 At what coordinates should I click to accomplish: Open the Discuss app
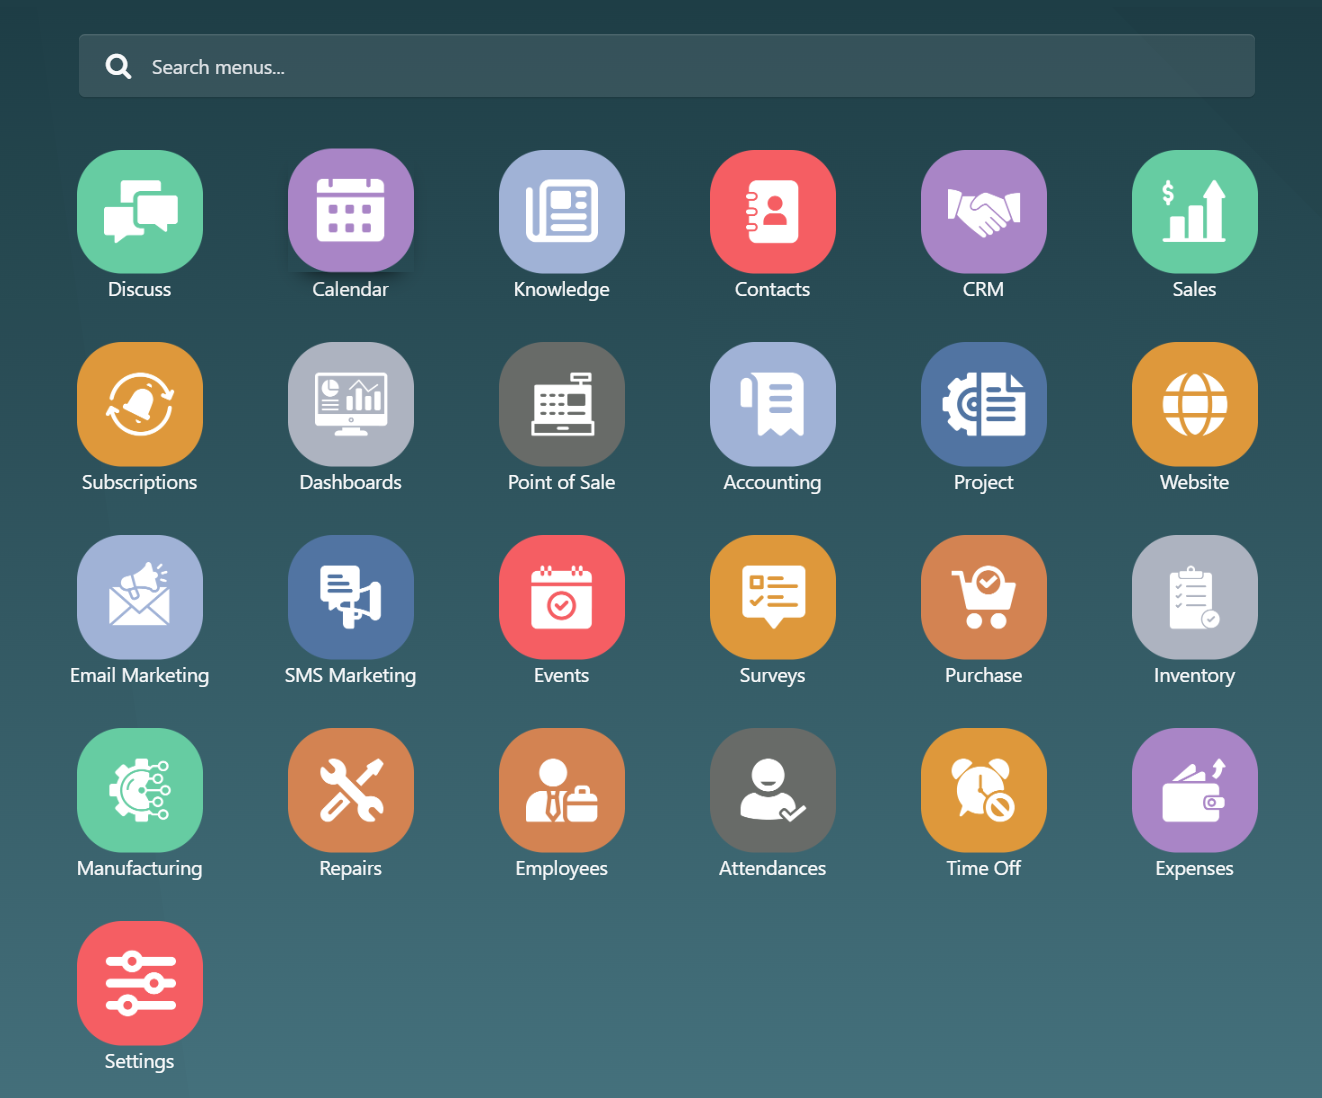pyautogui.click(x=140, y=211)
